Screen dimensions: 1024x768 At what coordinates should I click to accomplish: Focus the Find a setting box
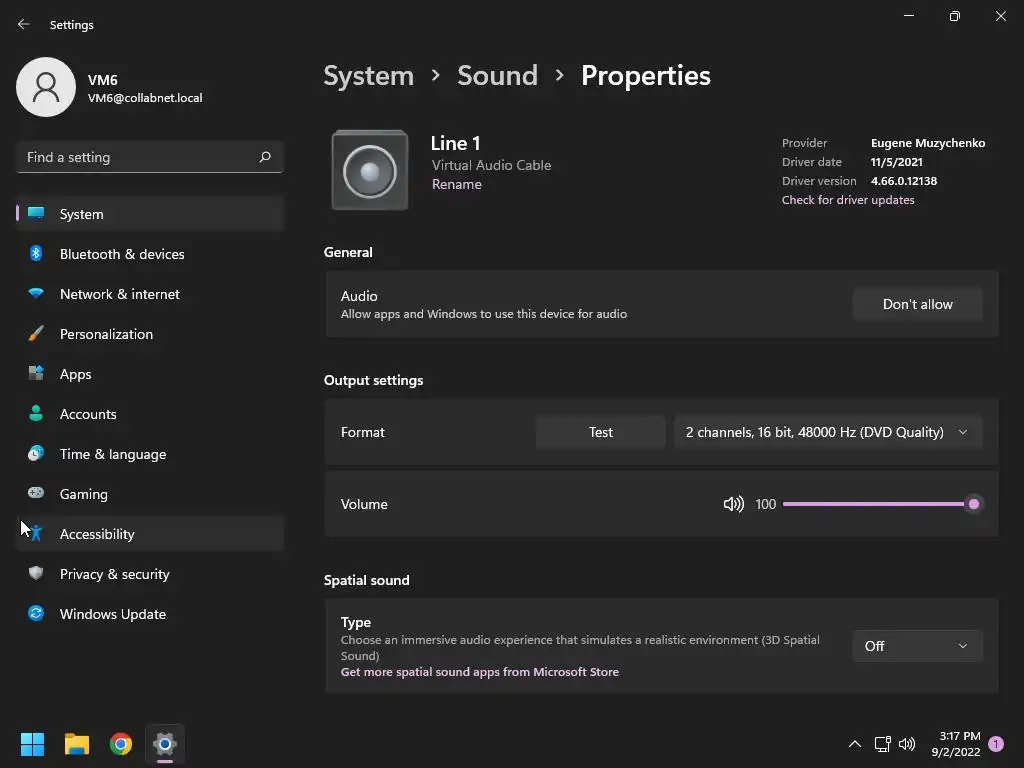pyautogui.click(x=138, y=157)
